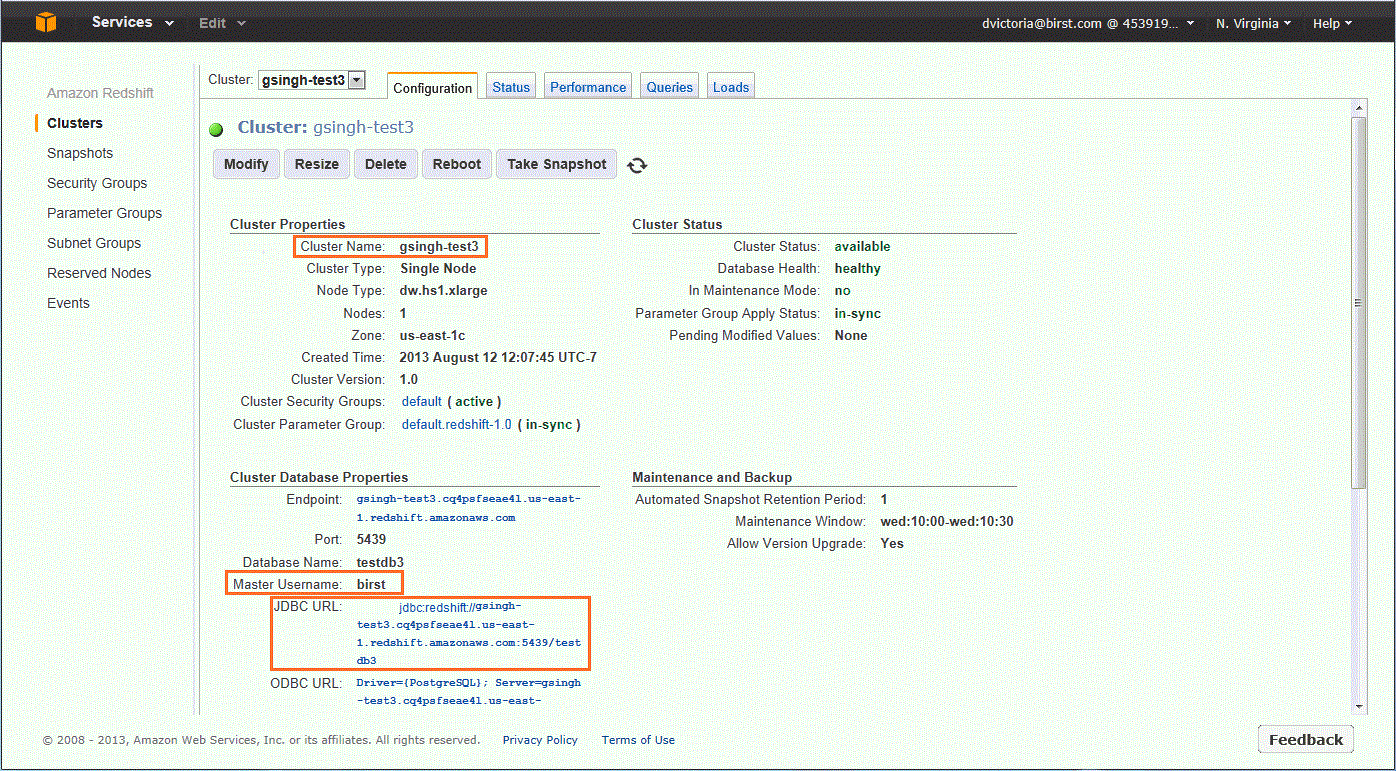Click the AWS orange cube logo
The height and width of the screenshot is (771, 1396).
tap(45, 22)
